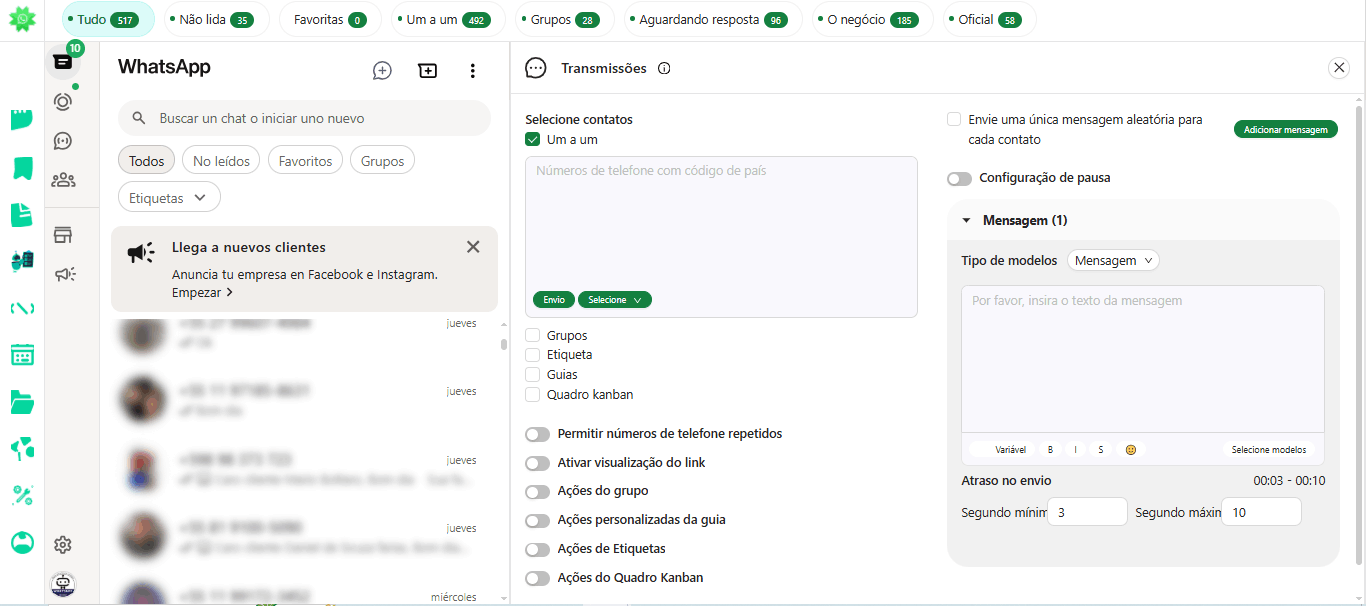1366x606 pixels.
Task: Dismiss the 'Llega a nuevos clientes' banner
Action: 473,247
